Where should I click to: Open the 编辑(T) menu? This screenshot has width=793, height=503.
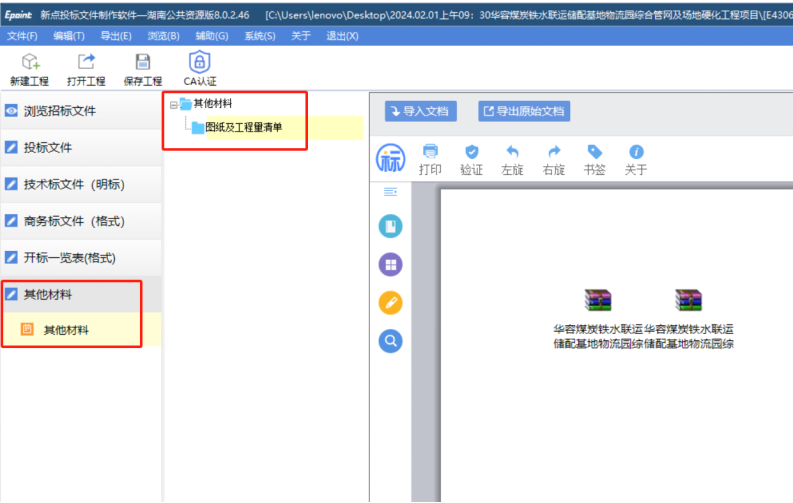click(69, 36)
